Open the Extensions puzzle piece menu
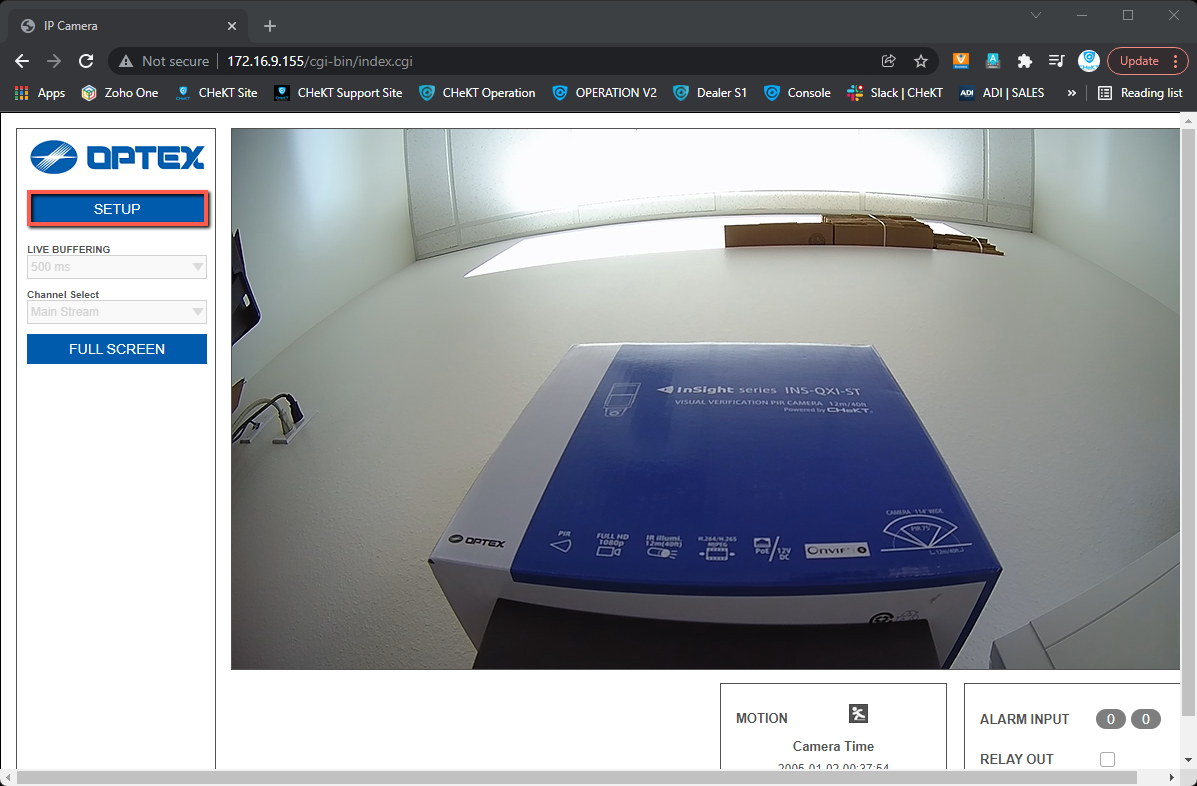 coord(1024,61)
